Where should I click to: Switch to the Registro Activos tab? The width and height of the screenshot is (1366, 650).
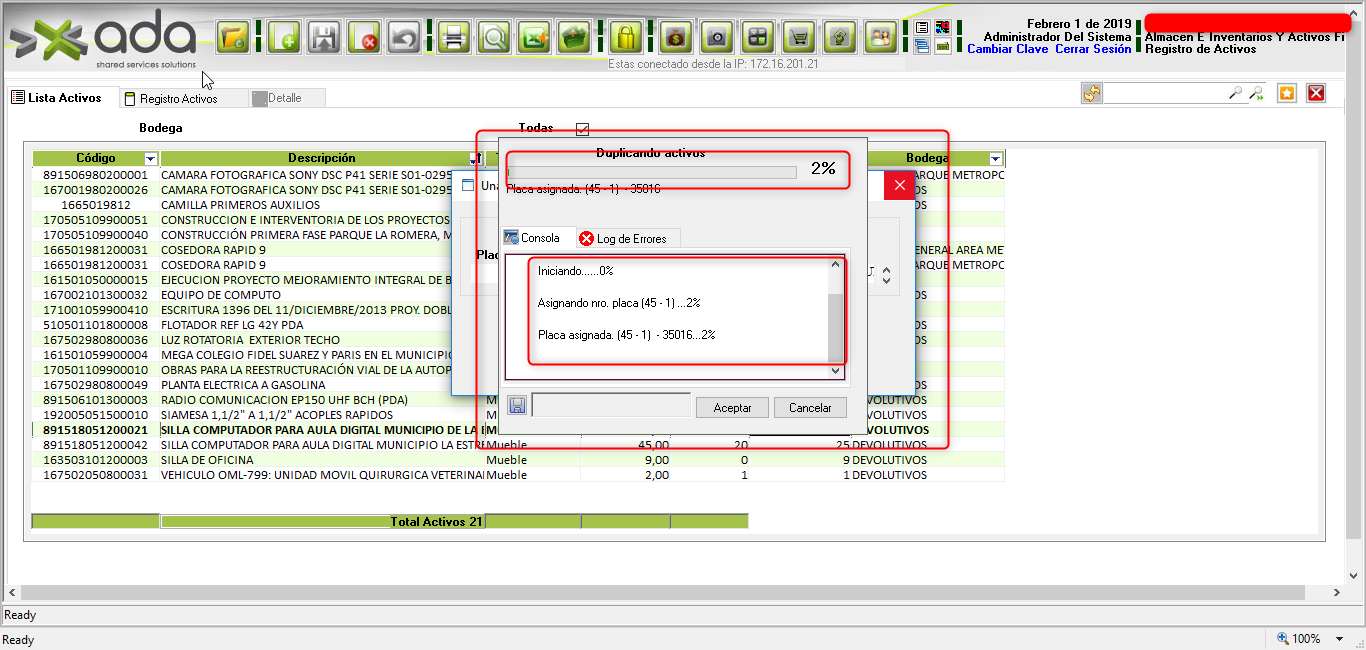point(178,99)
